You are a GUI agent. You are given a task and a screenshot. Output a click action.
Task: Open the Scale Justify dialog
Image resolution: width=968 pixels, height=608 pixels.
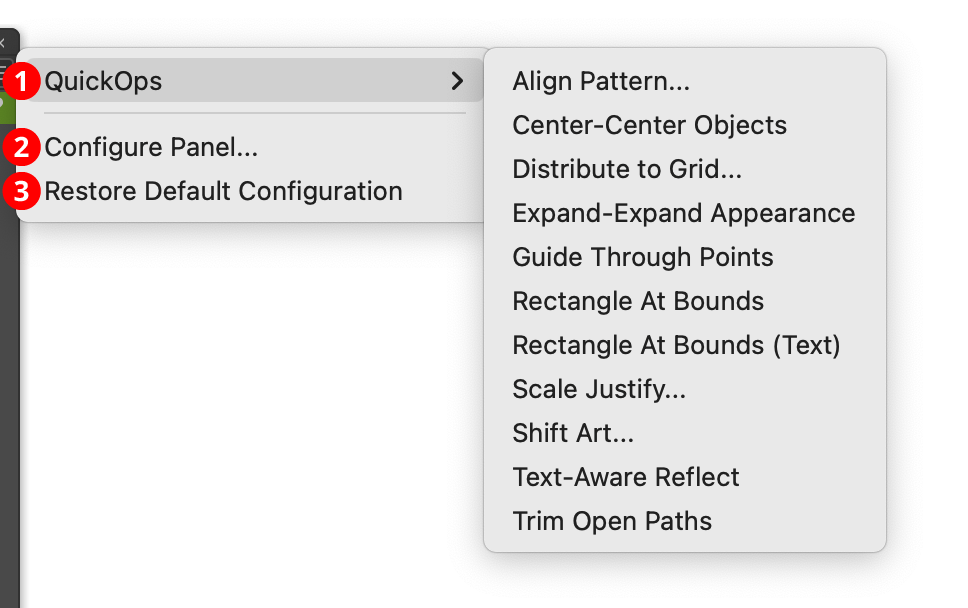coord(598,389)
